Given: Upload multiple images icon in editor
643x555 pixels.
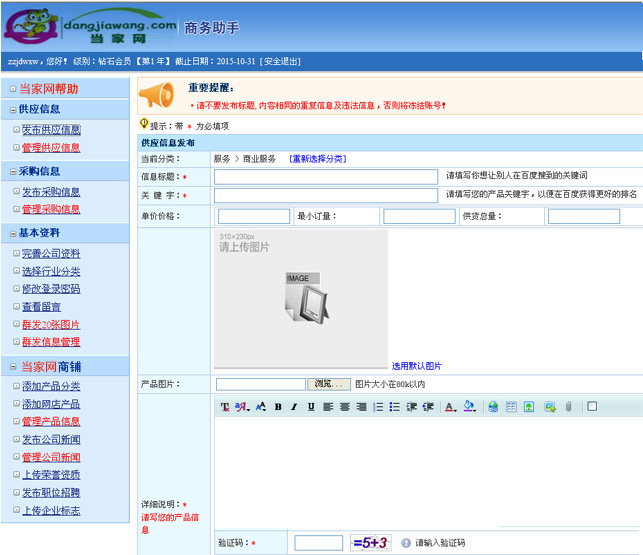Looking at the screenshot, I should tap(550, 407).
